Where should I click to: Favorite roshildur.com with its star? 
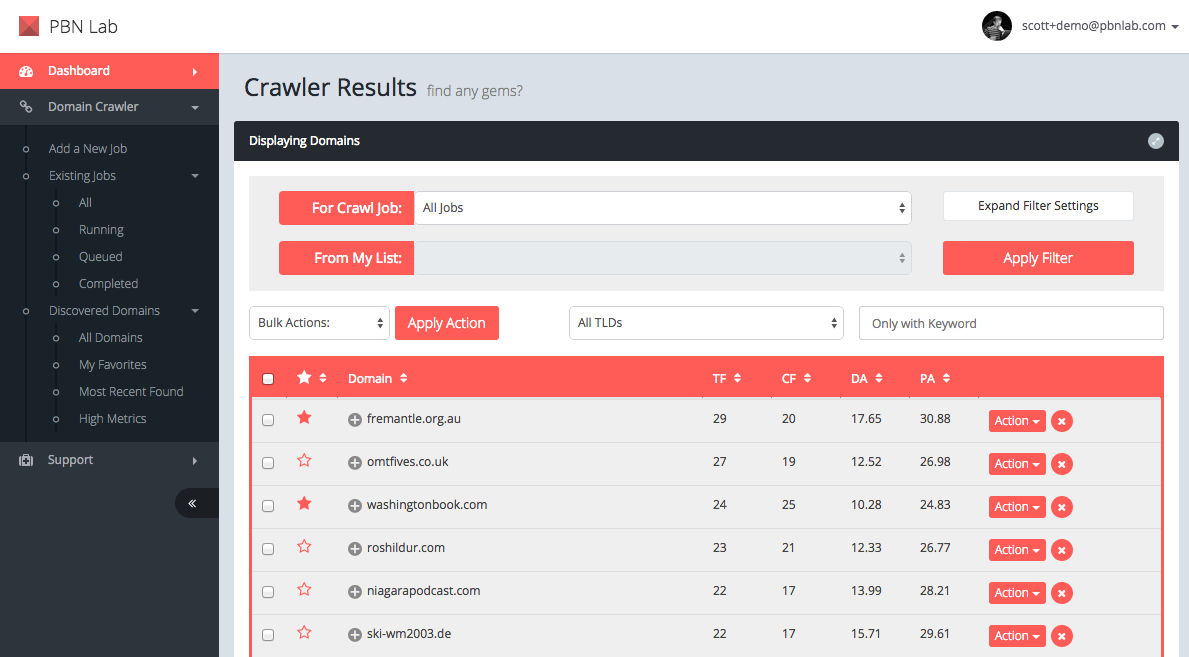pyautogui.click(x=304, y=546)
